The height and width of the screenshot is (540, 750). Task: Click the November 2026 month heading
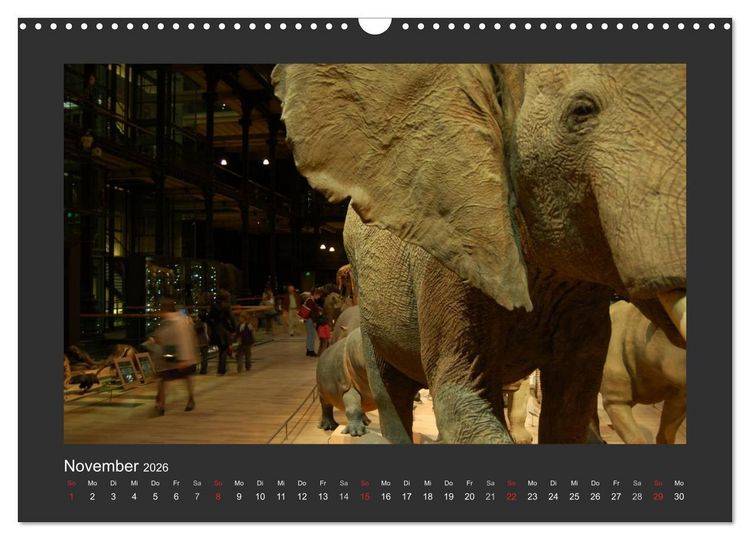(x=116, y=466)
